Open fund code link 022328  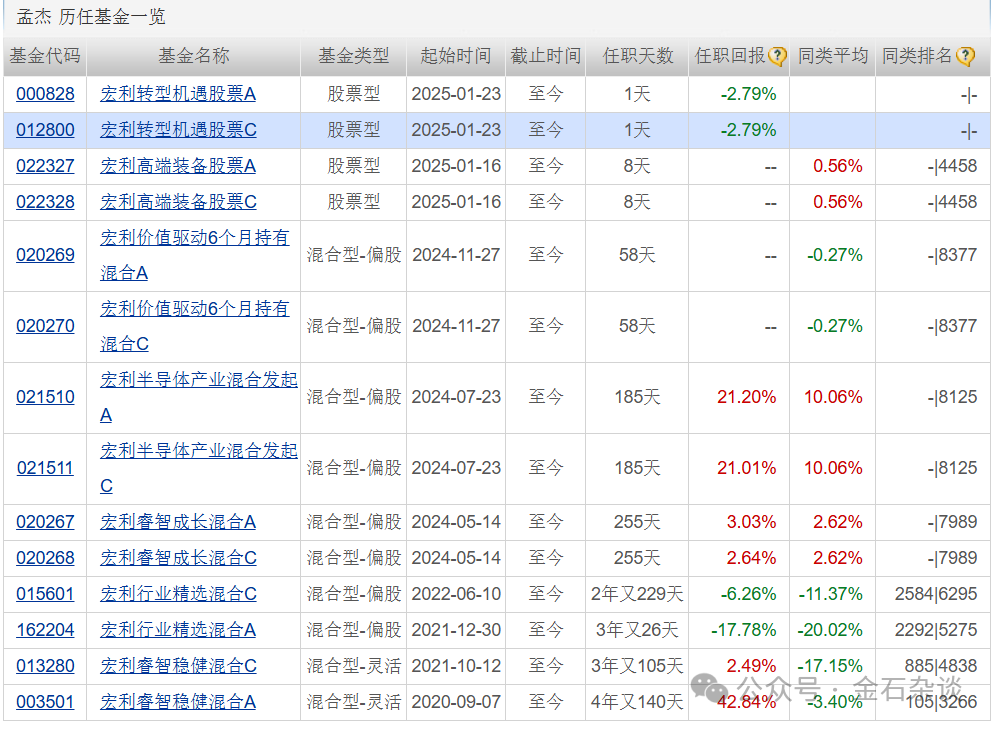coord(45,203)
